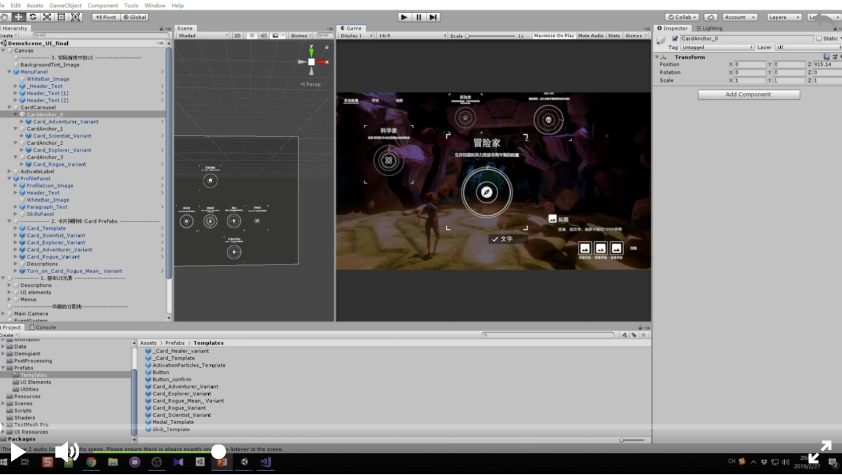Click the Position Z field
842x475 pixels.
pyautogui.click(x=827, y=64)
